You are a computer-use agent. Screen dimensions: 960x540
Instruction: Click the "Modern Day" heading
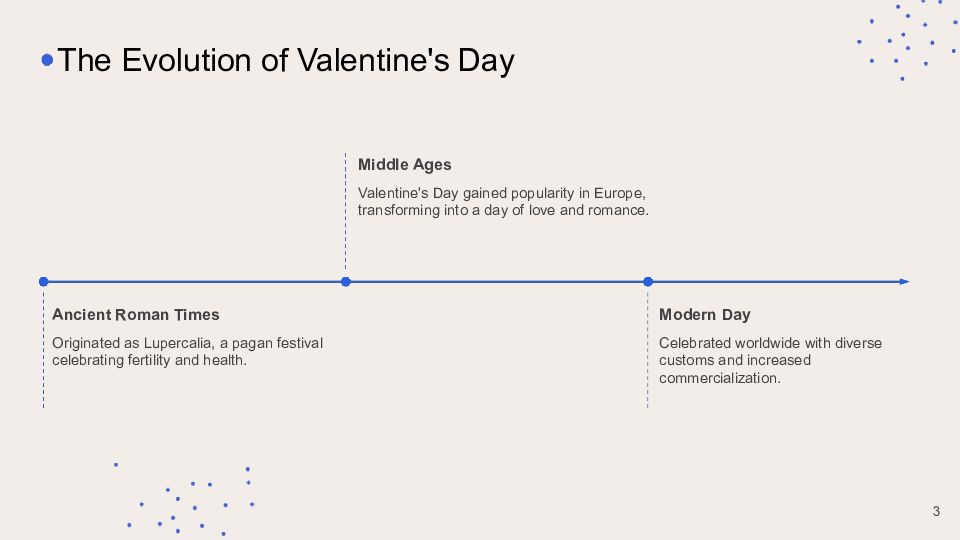(704, 315)
